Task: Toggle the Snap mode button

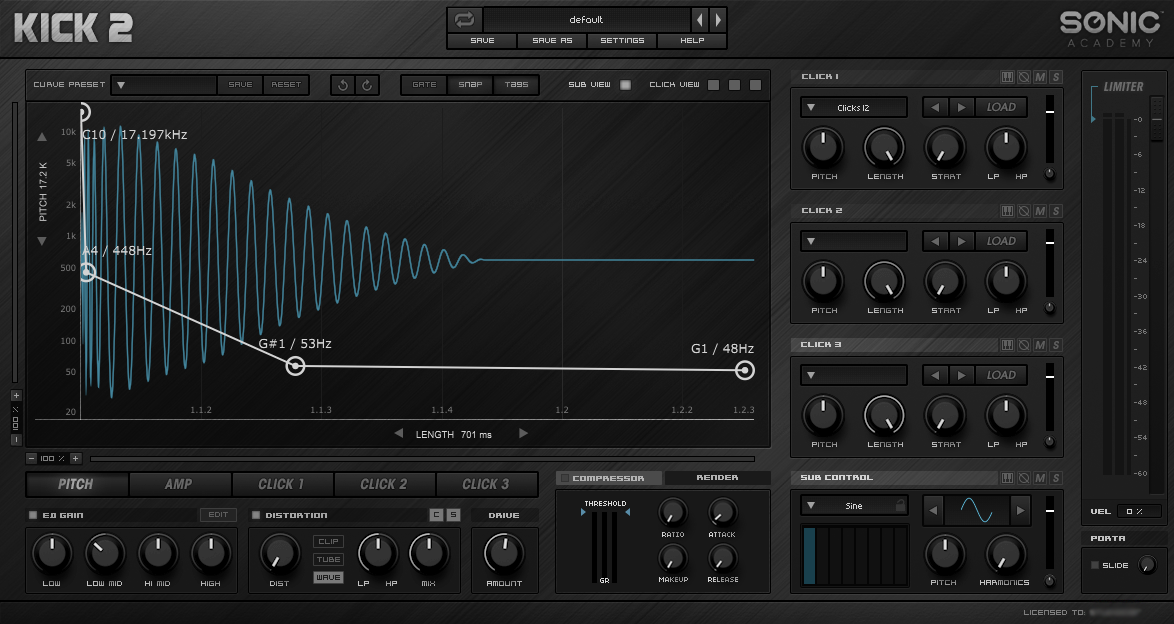Action: [x=470, y=85]
